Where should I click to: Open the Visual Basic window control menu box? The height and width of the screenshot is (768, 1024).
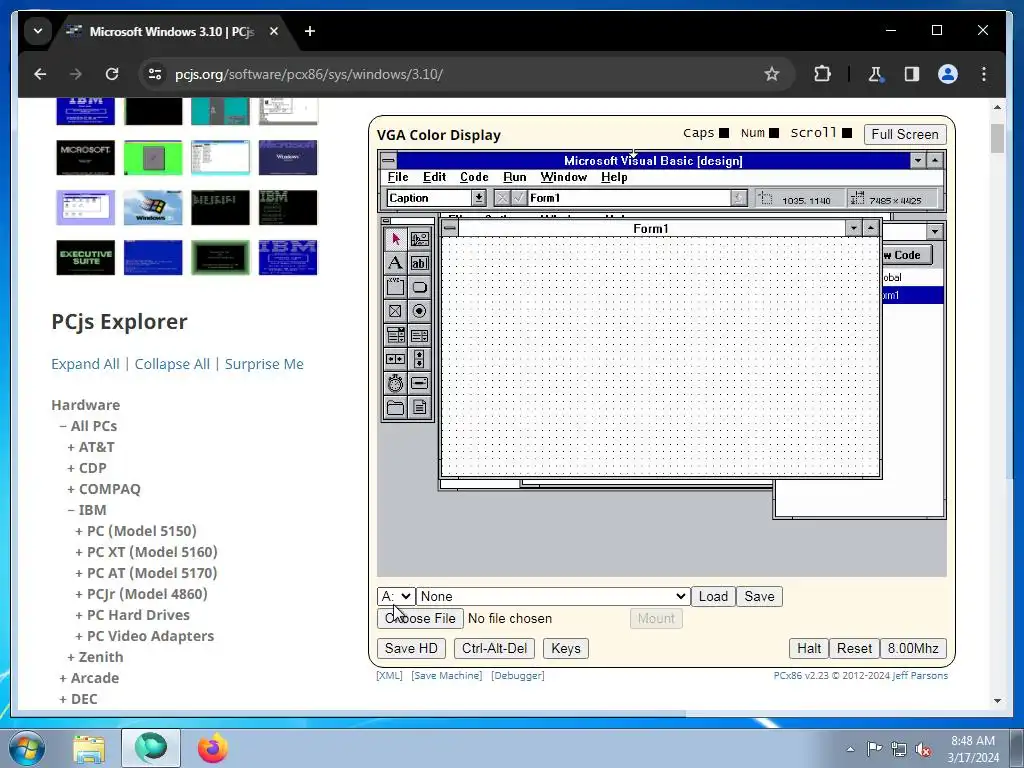click(x=388, y=161)
